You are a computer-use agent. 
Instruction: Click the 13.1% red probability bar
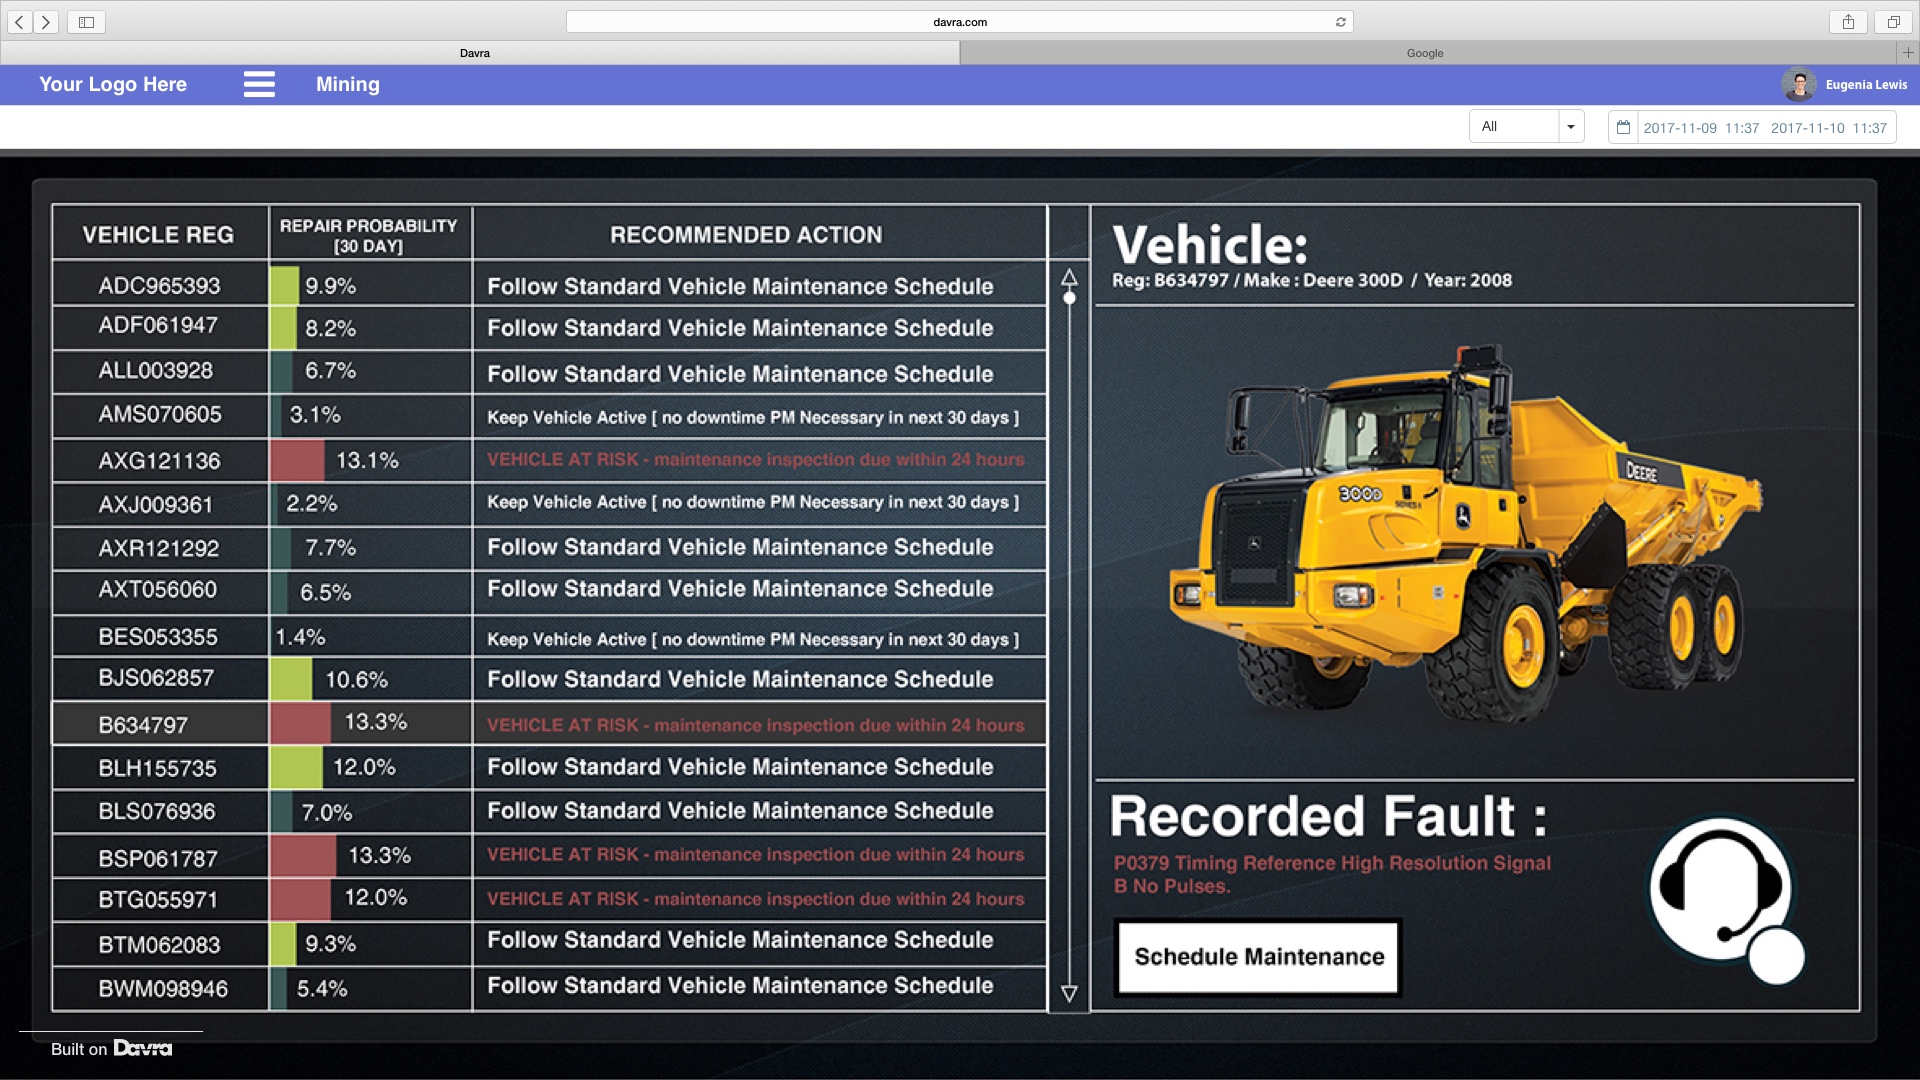pyautogui.click(x=297, y=461)
